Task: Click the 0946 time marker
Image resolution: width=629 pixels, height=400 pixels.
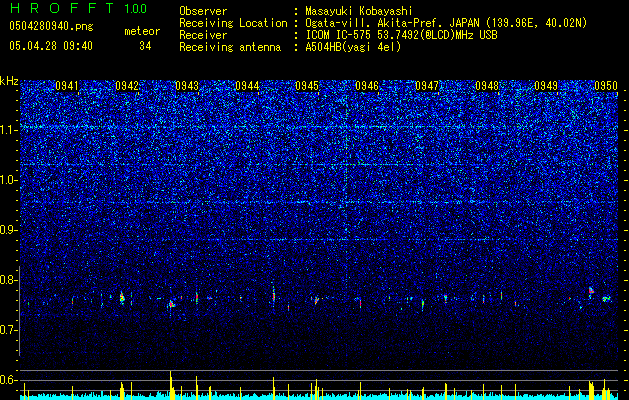Action: (367, 86)
